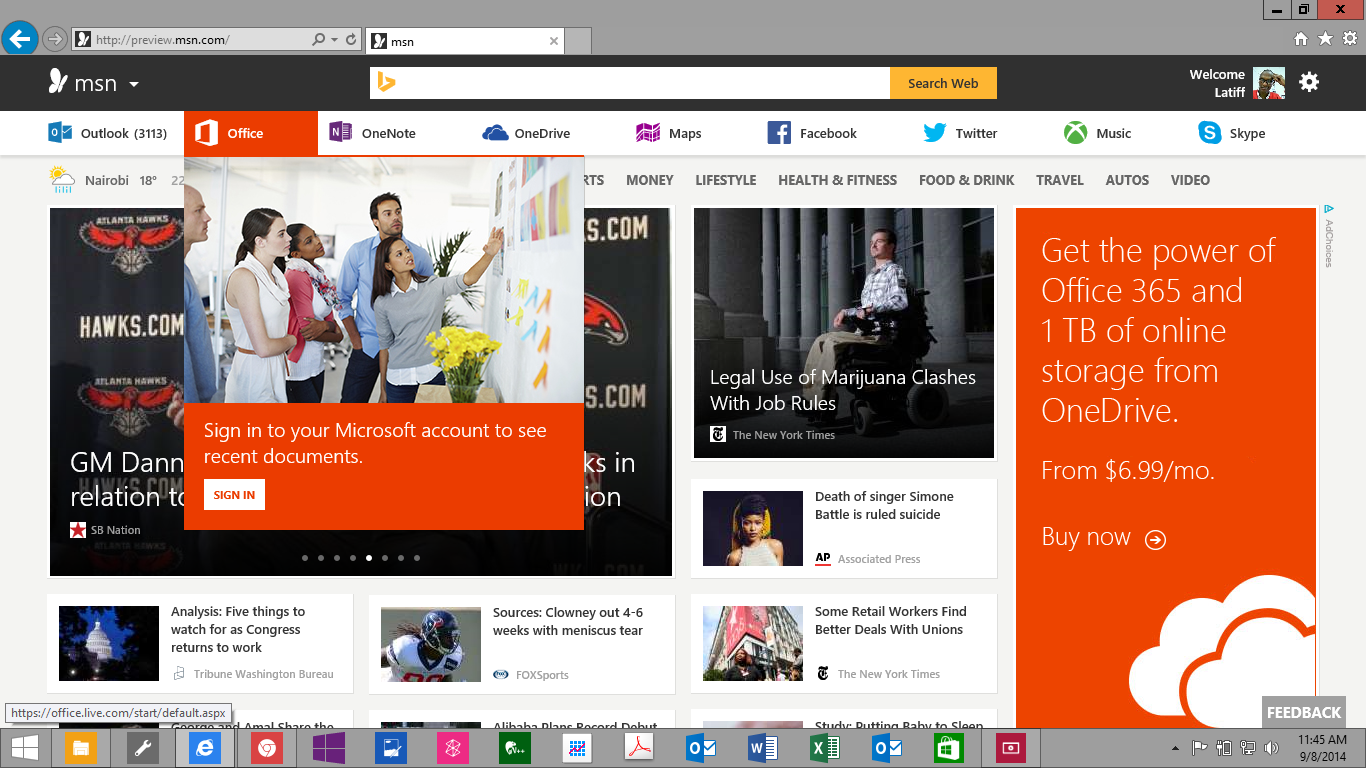Open File Explorer from the taskbar

pos(81,748)
